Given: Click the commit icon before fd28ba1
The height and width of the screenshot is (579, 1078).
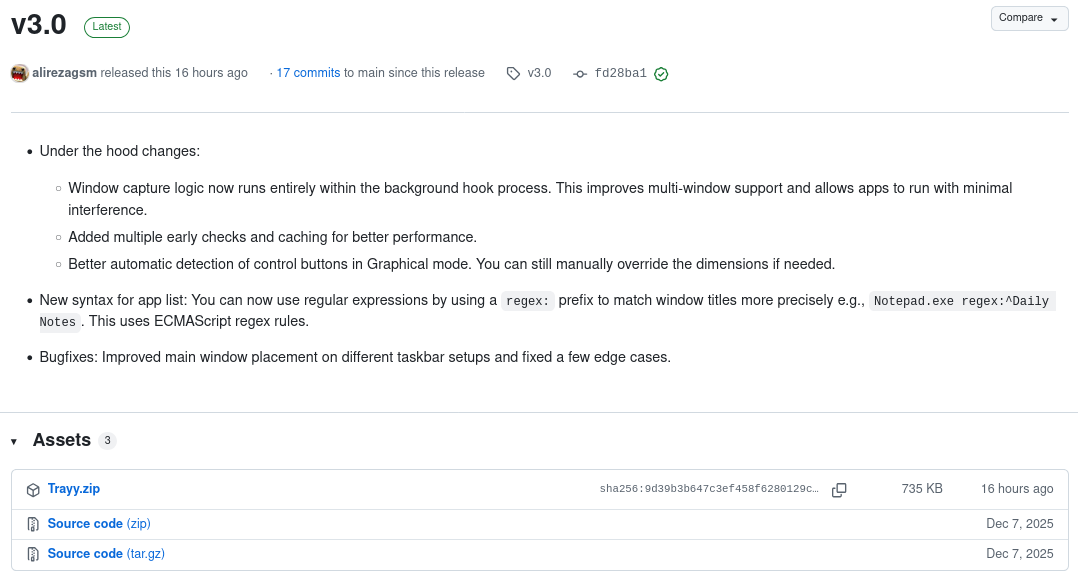Looking at the screenshot, I should pyautogui.click(x=580, y=74).
